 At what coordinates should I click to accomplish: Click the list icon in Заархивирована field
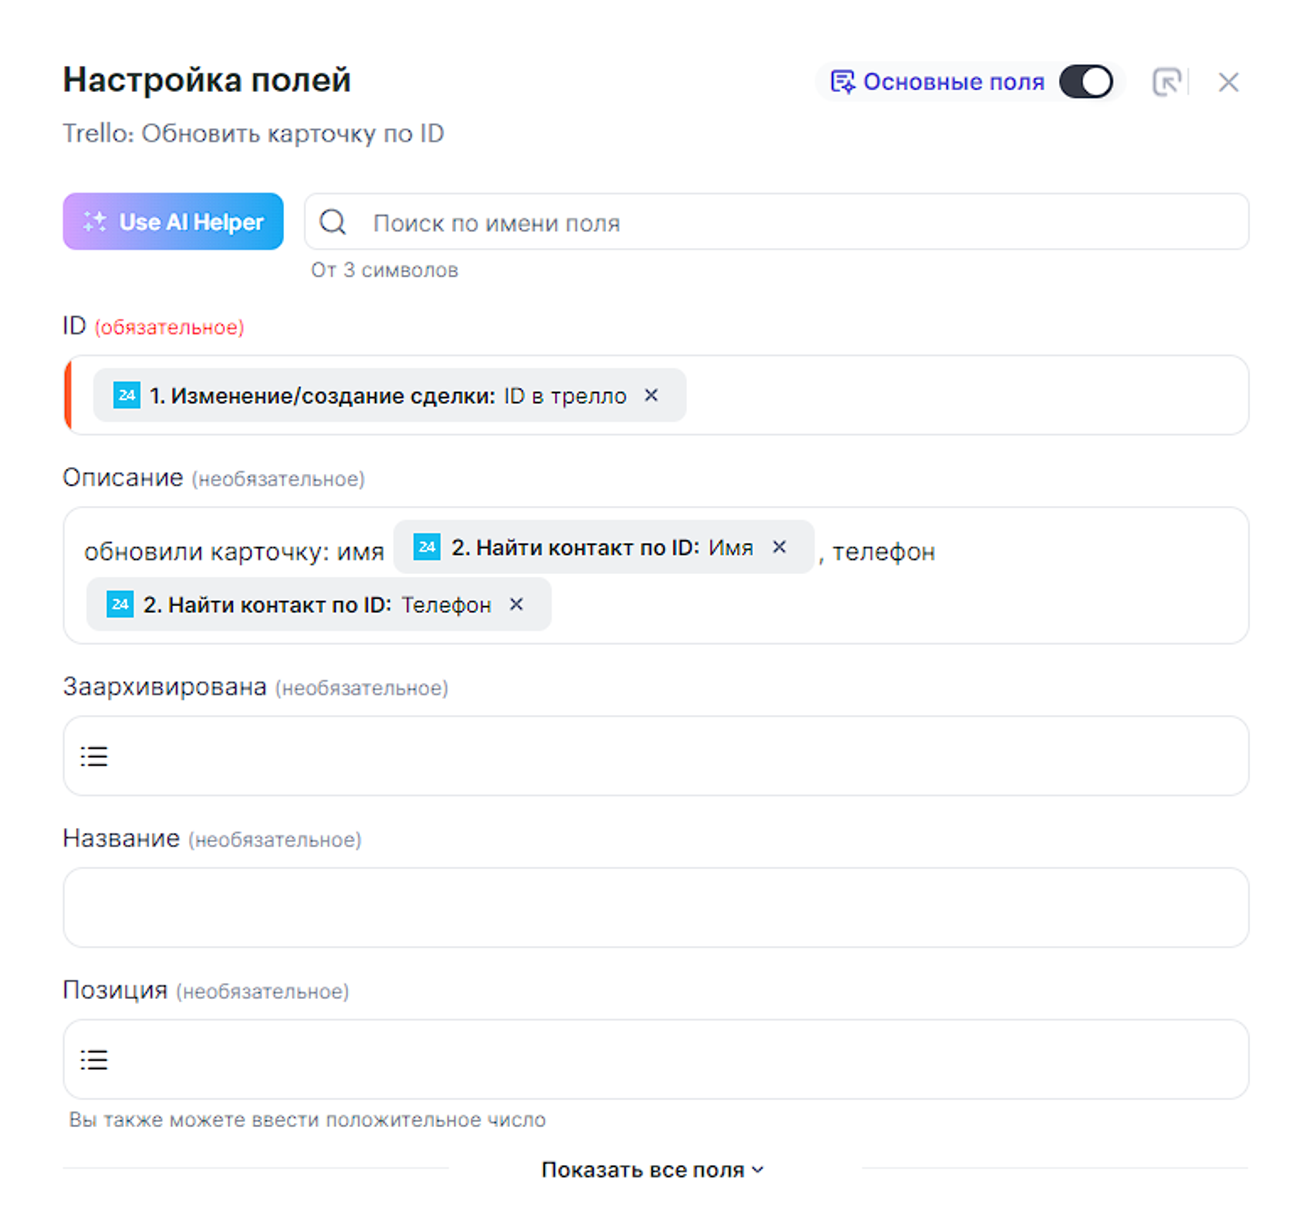coord(94,757)
